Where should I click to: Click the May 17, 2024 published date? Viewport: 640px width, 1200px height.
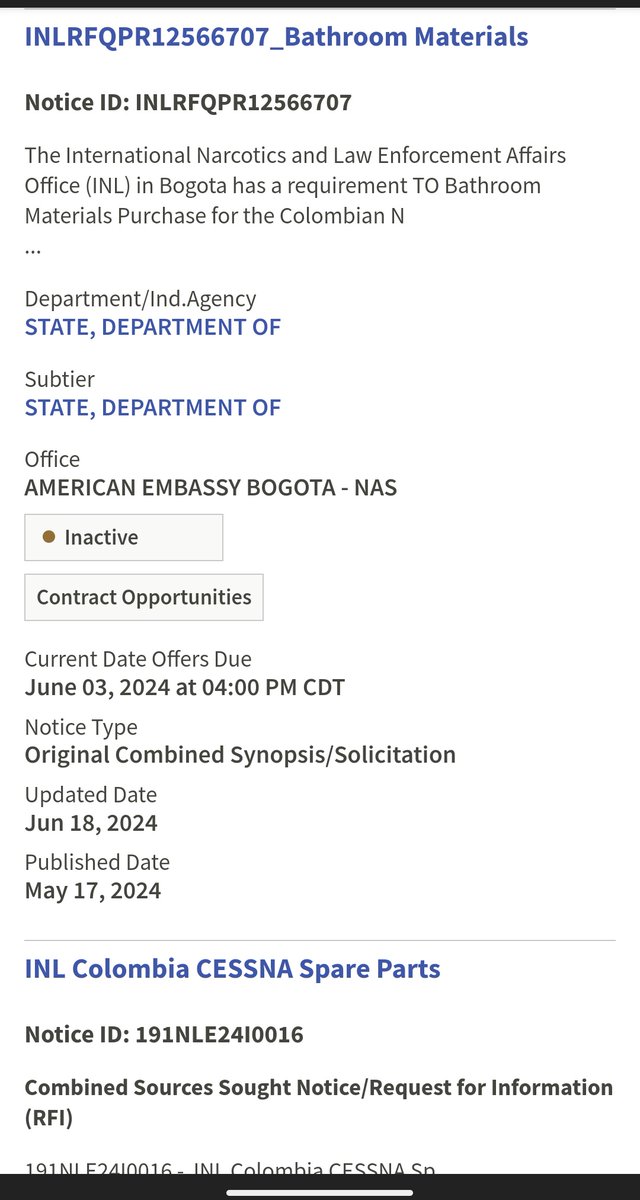click(93, 890)
